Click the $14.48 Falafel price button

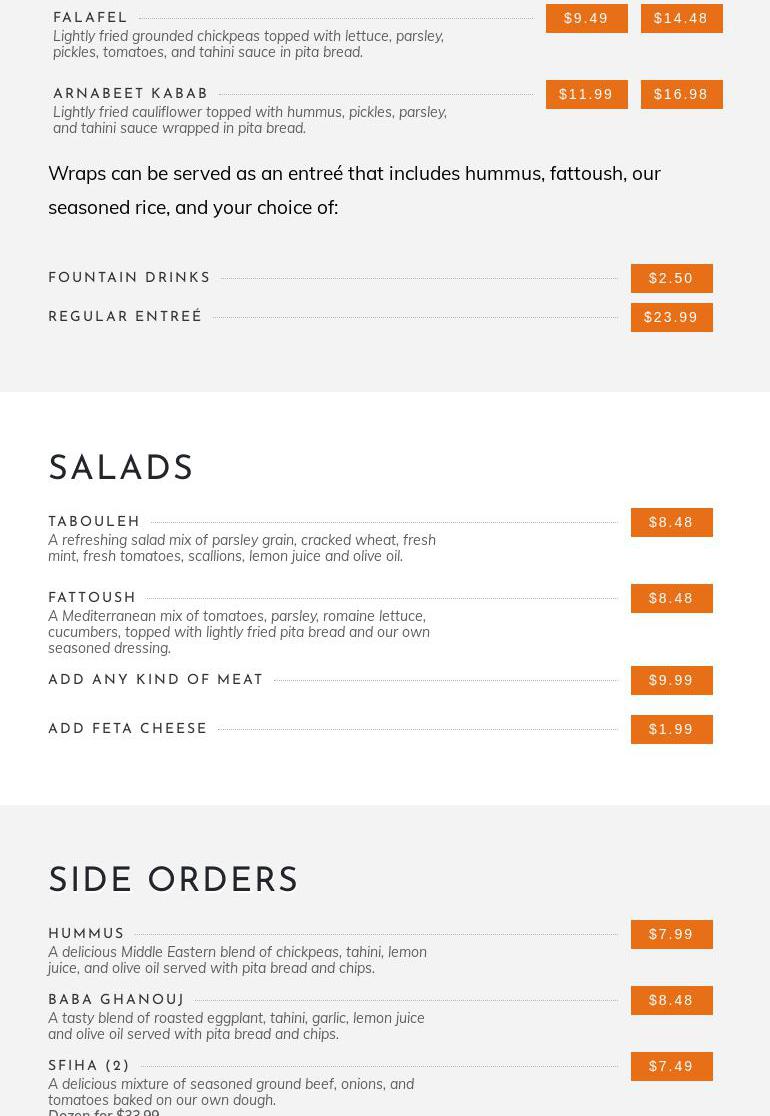click(x=681, y=18)
